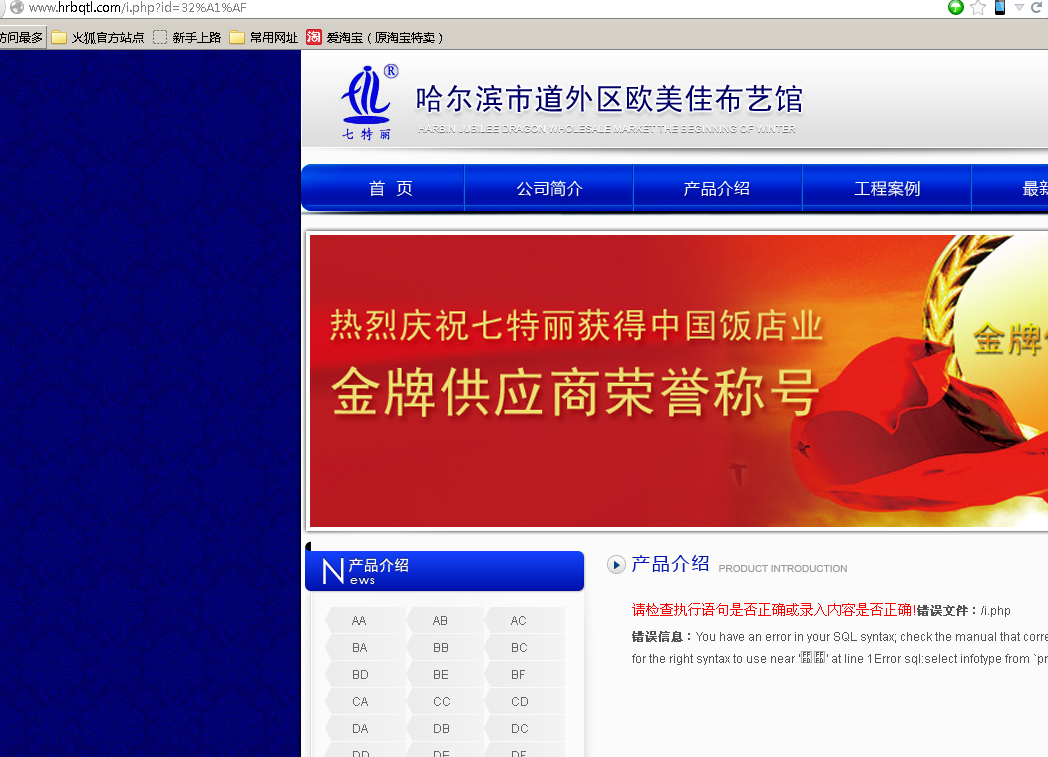The height and width of the screenshot is (757, 1048).
Task: Open the mobile phone icon in address bar
Action: (1000, 7)
